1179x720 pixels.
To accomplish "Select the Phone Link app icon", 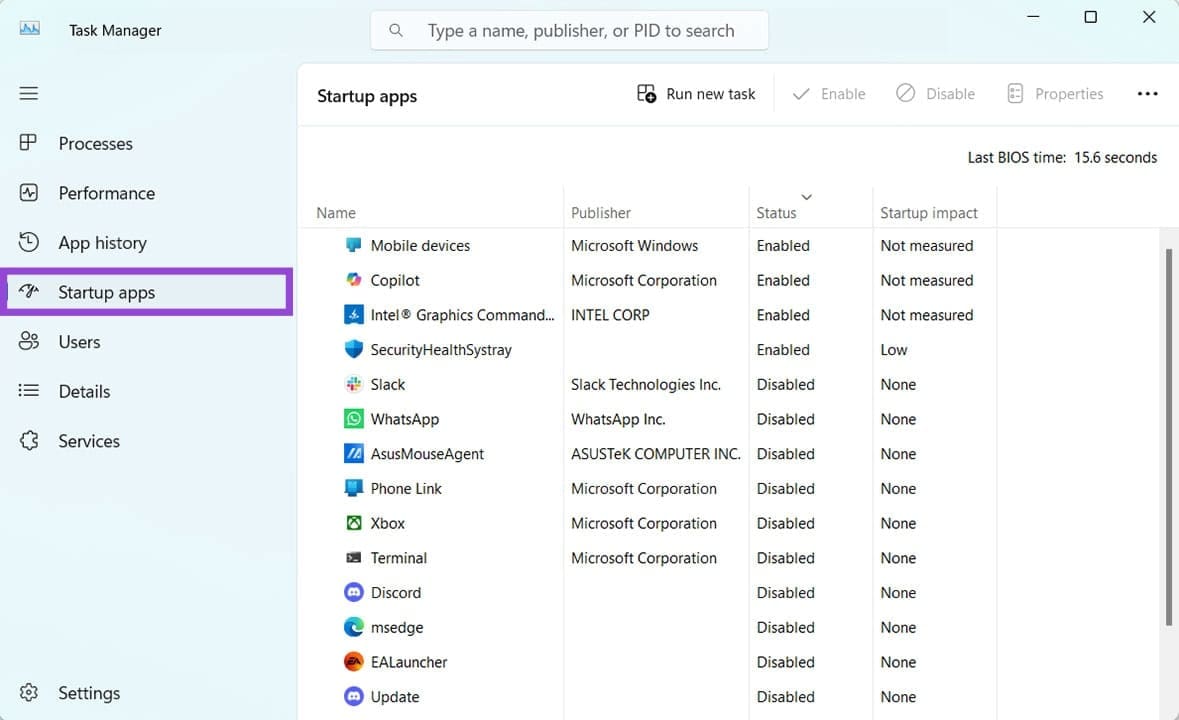I will [353, 488].
